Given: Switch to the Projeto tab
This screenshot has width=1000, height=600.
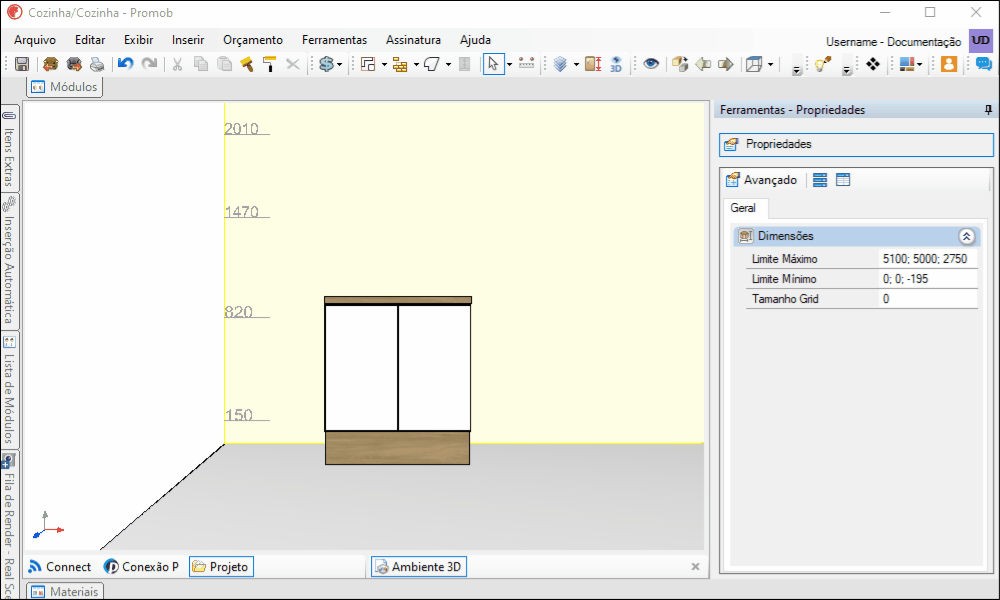Looking at the screenshot, I should [221, 566].
